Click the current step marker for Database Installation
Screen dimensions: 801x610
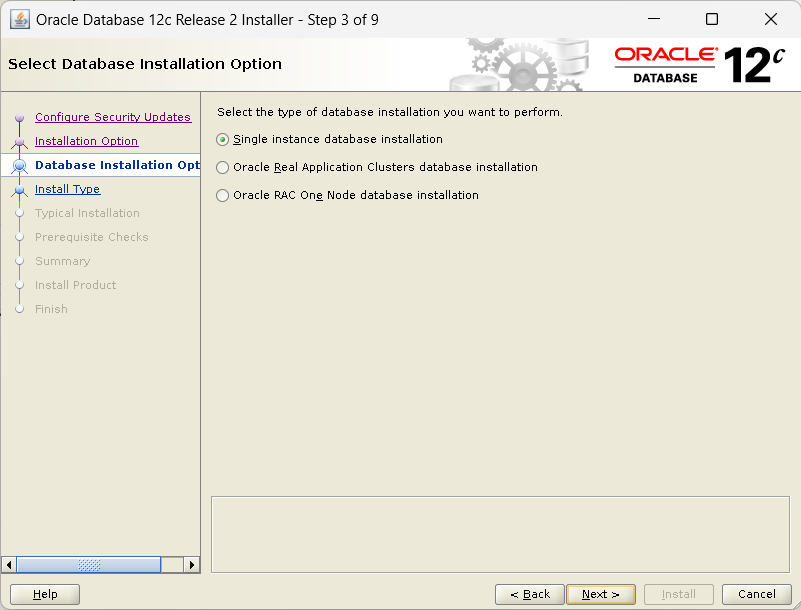tap(19, 166)
